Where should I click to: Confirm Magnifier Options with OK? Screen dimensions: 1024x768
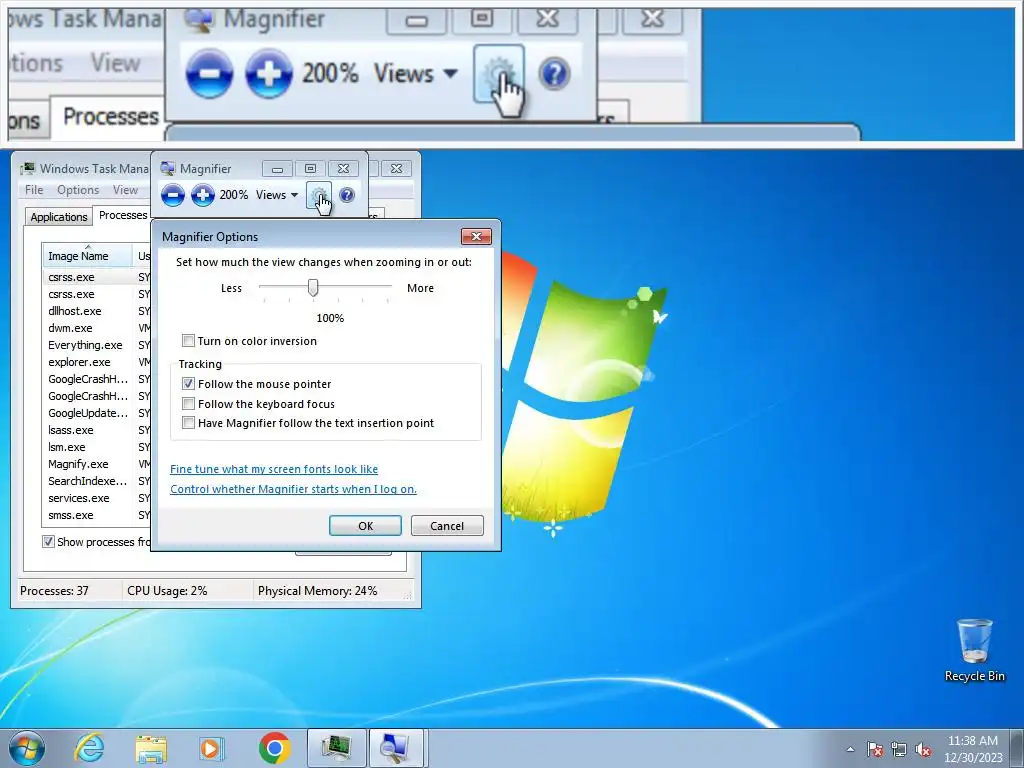coord(365,526)
